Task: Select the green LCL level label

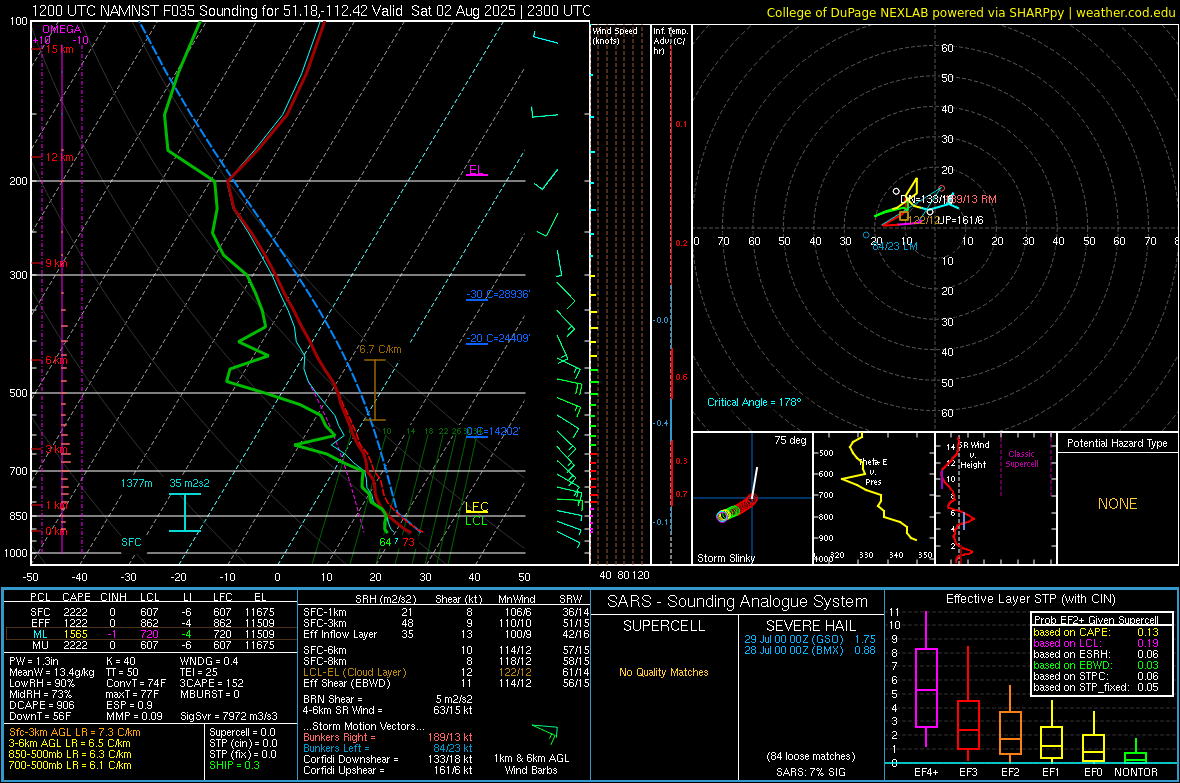Action: [476, 521]
